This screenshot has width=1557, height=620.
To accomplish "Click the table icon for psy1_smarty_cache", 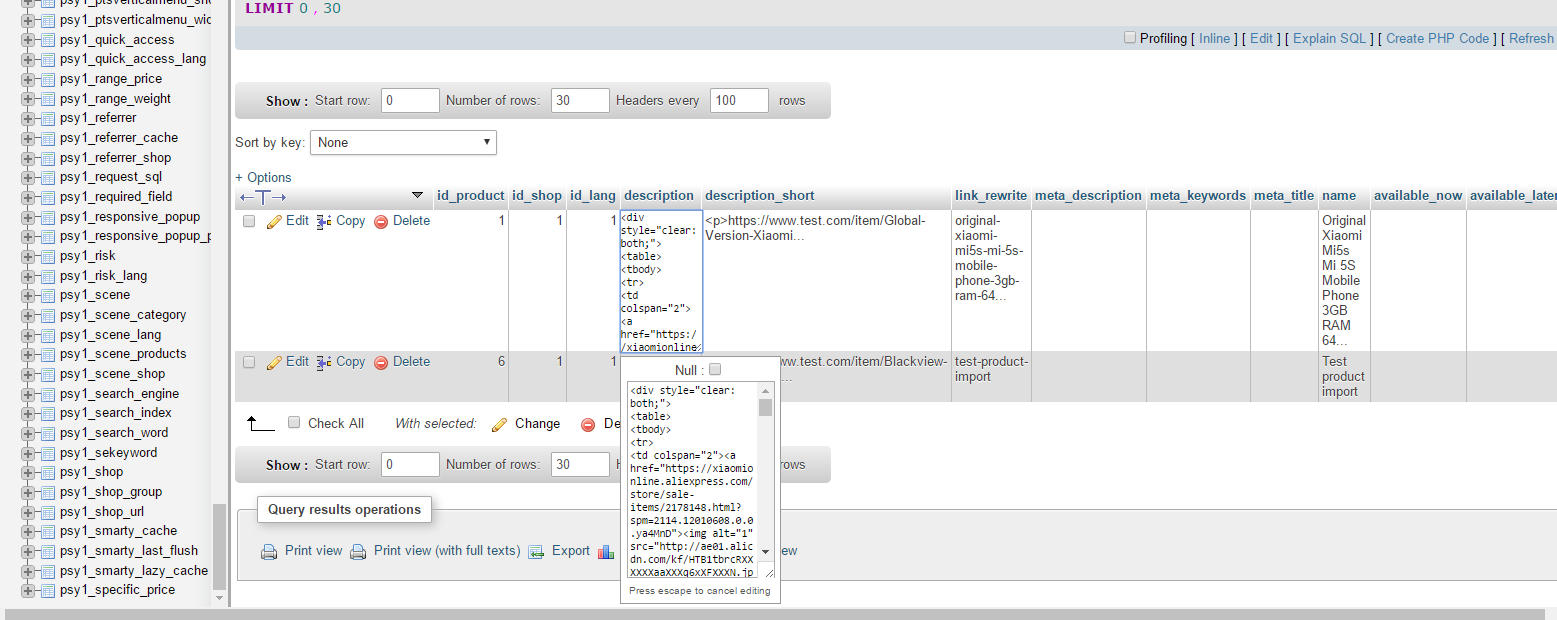I will coord(47,531).
